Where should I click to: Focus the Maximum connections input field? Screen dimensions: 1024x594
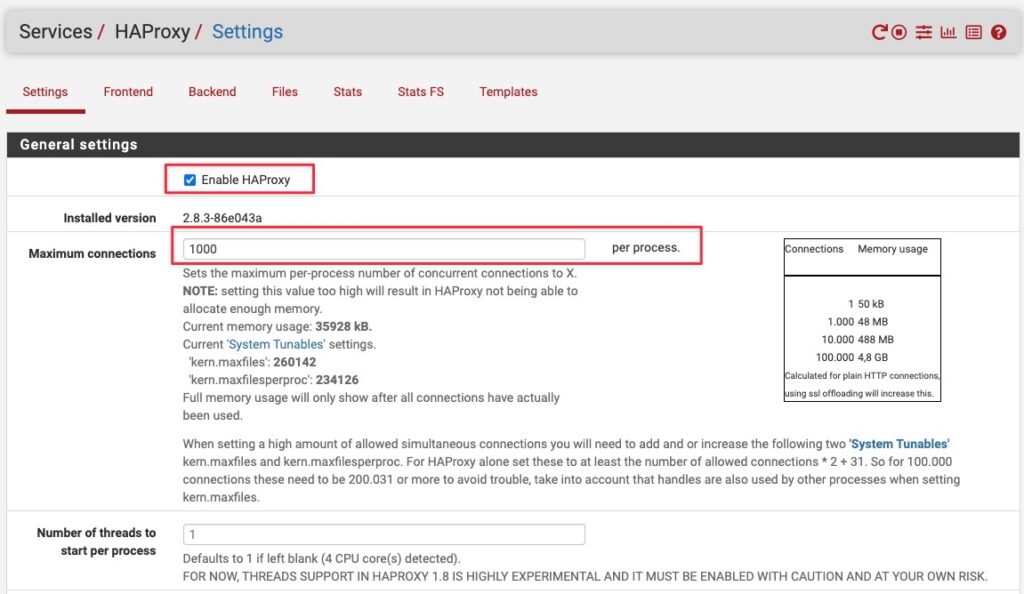(x=384, y=249)
